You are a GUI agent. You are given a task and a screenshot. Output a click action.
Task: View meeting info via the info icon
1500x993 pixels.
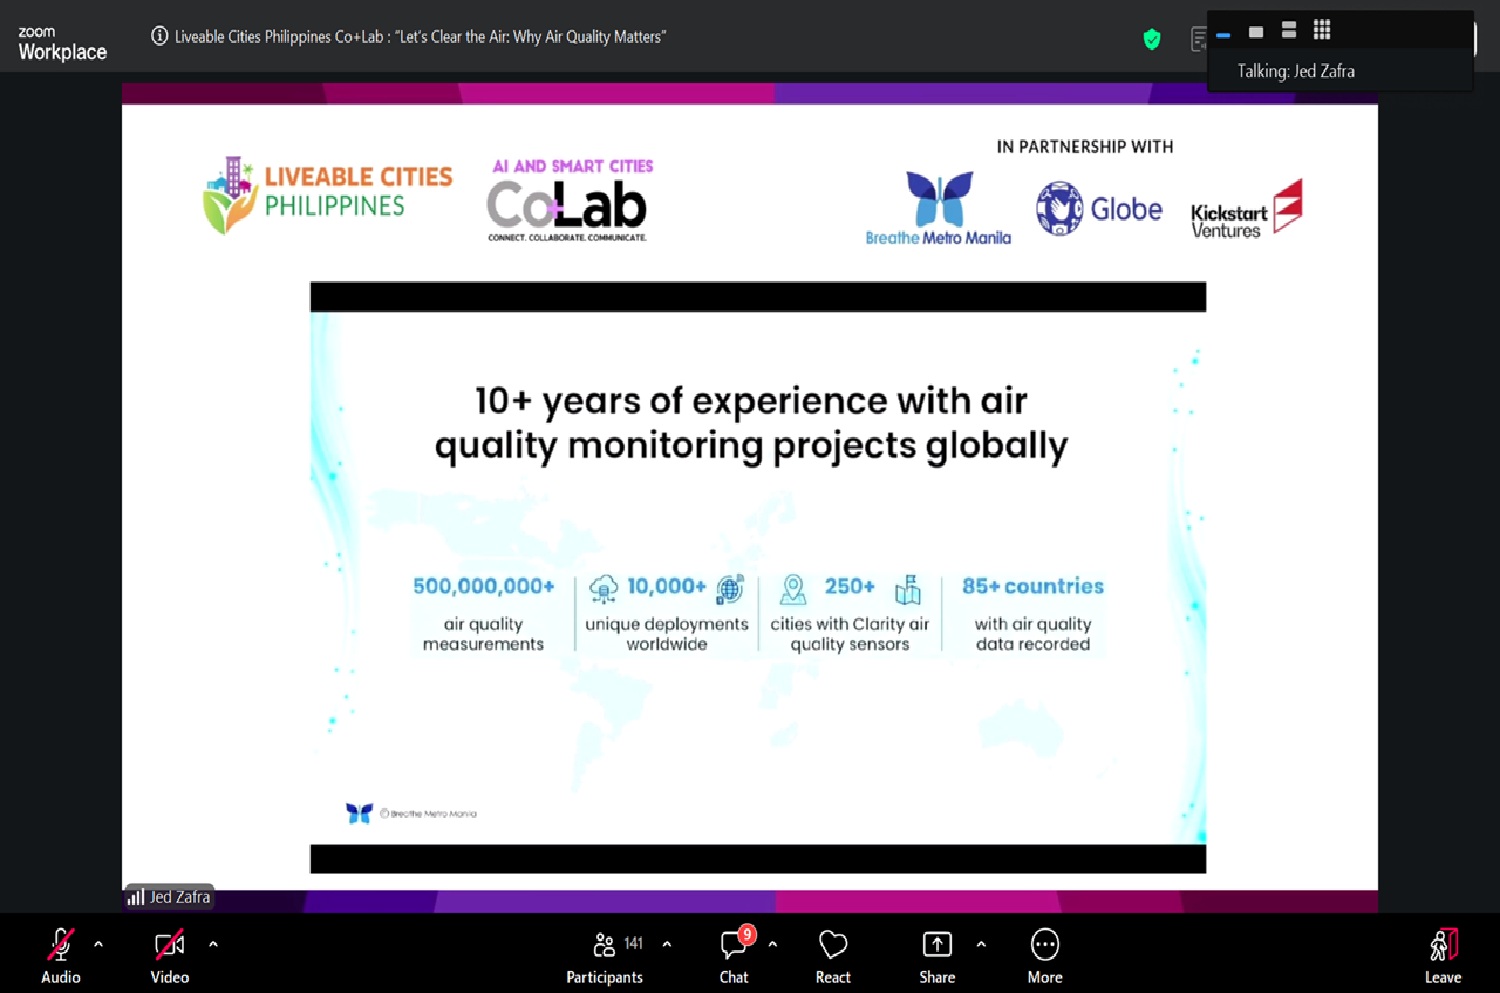coord(160,36)
